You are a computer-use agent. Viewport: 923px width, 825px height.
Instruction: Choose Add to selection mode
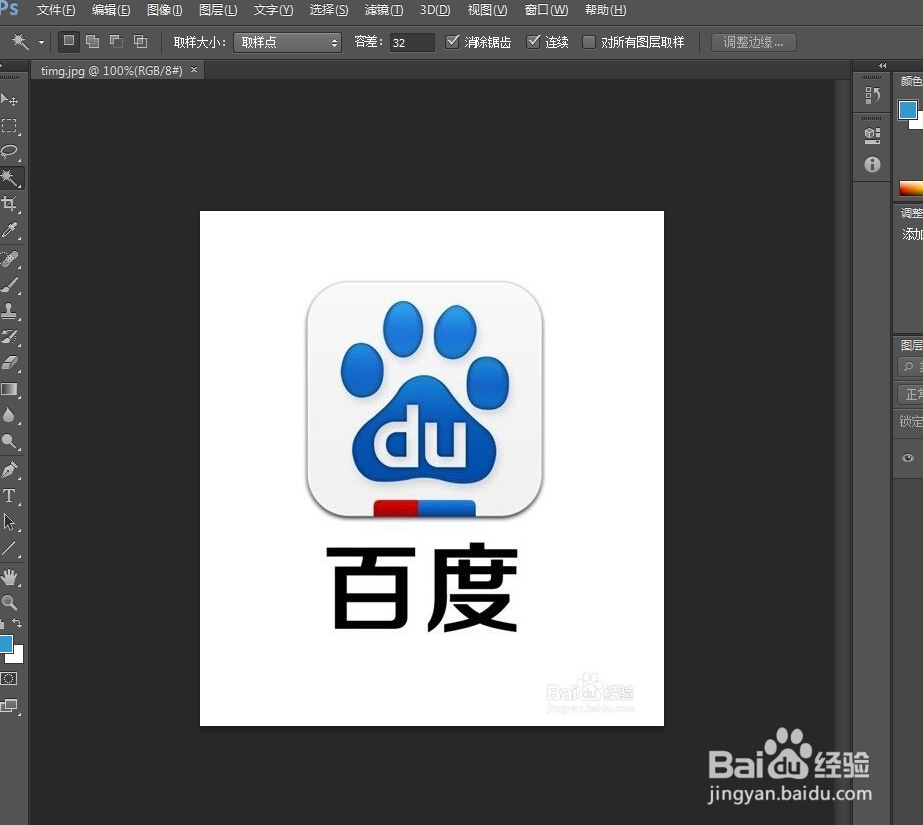(x=92, y=41)
